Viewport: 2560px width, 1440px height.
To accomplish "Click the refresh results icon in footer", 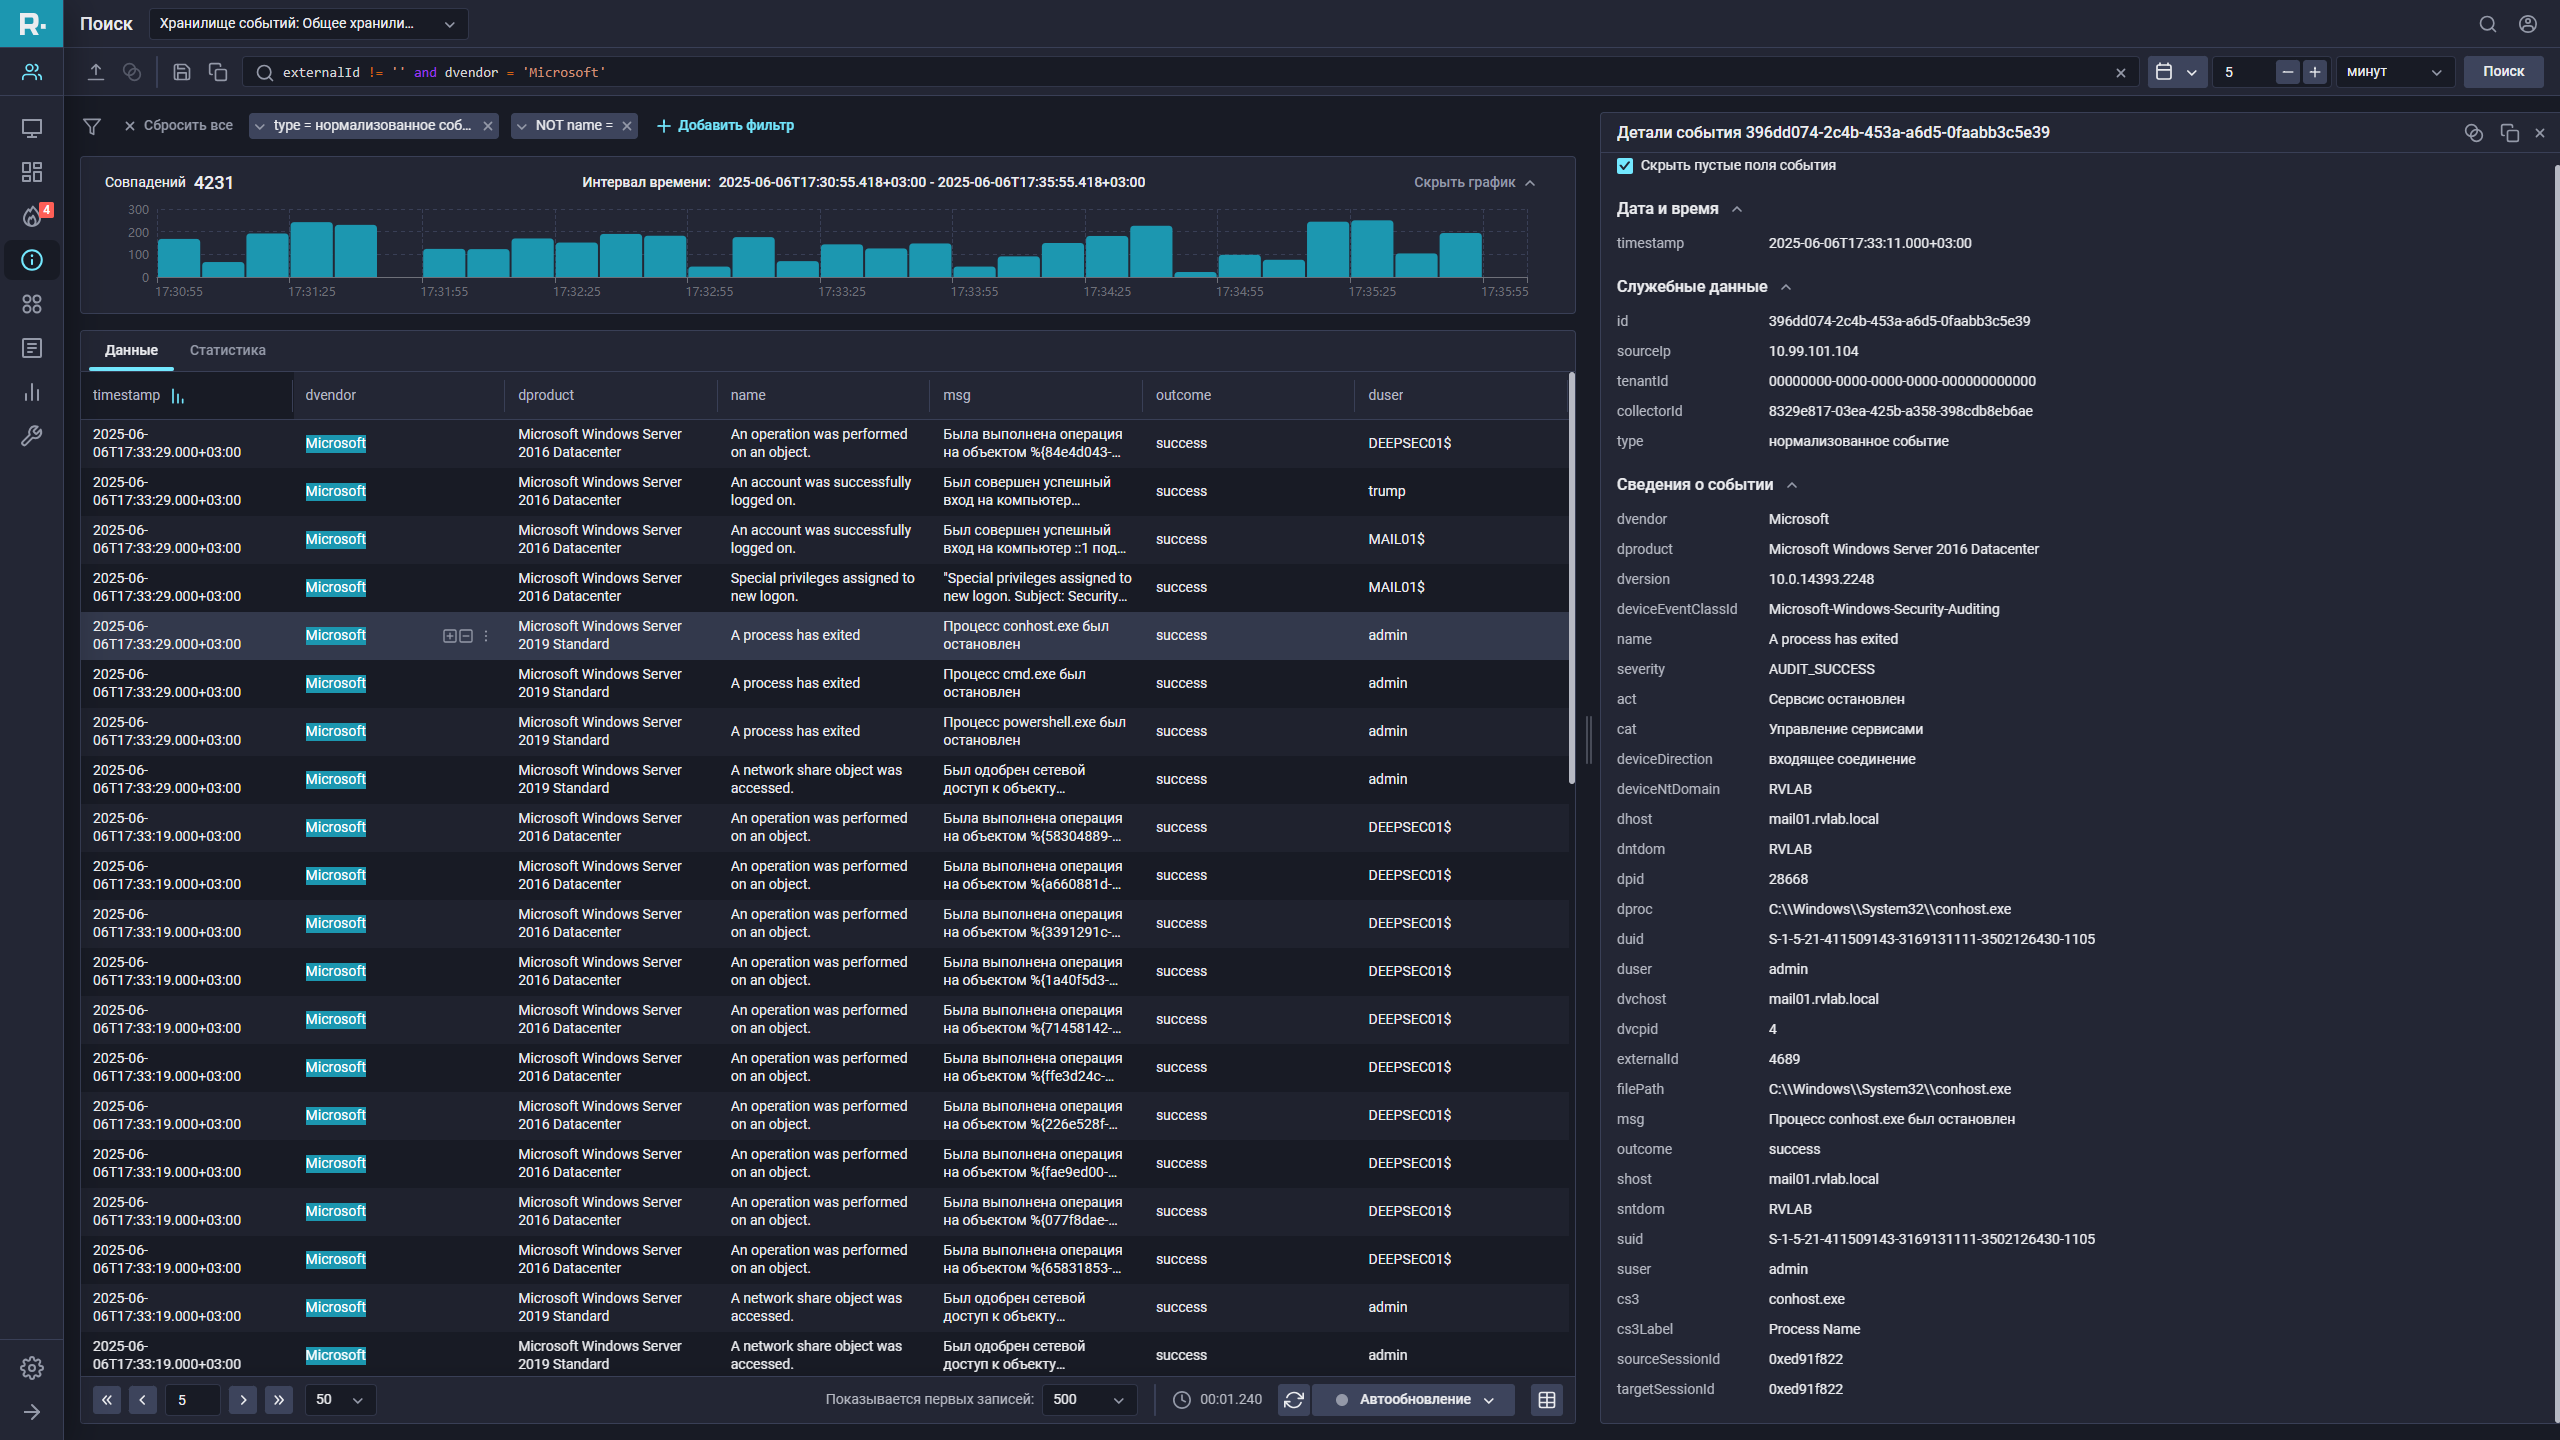I will pyautogui.click(x=1293, y=1400).
